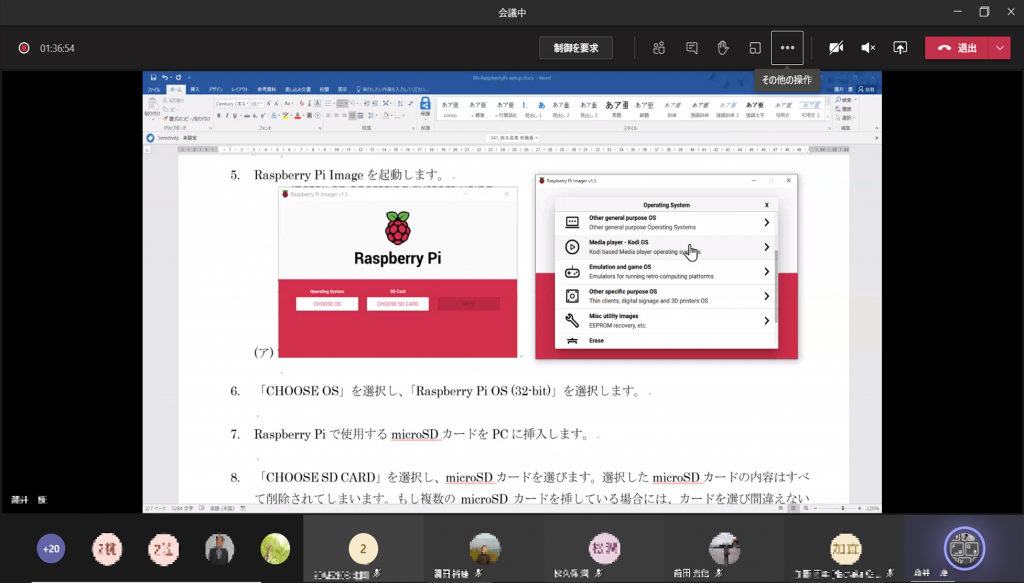This screenshot has width=1024, height=583.
Task: Toggle the camera on or off
Action: point(836,48)
